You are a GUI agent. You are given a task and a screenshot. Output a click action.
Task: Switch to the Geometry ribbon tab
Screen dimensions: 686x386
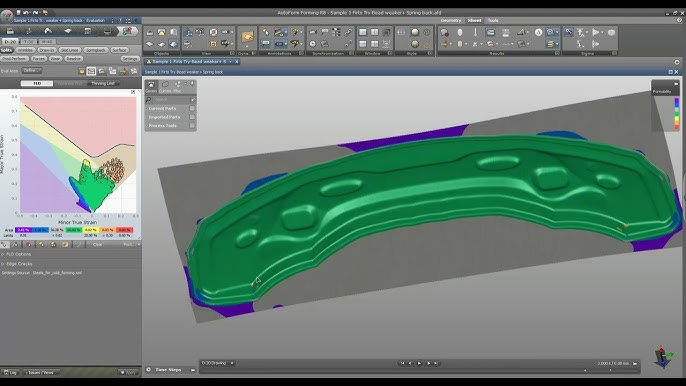[451, 21]
